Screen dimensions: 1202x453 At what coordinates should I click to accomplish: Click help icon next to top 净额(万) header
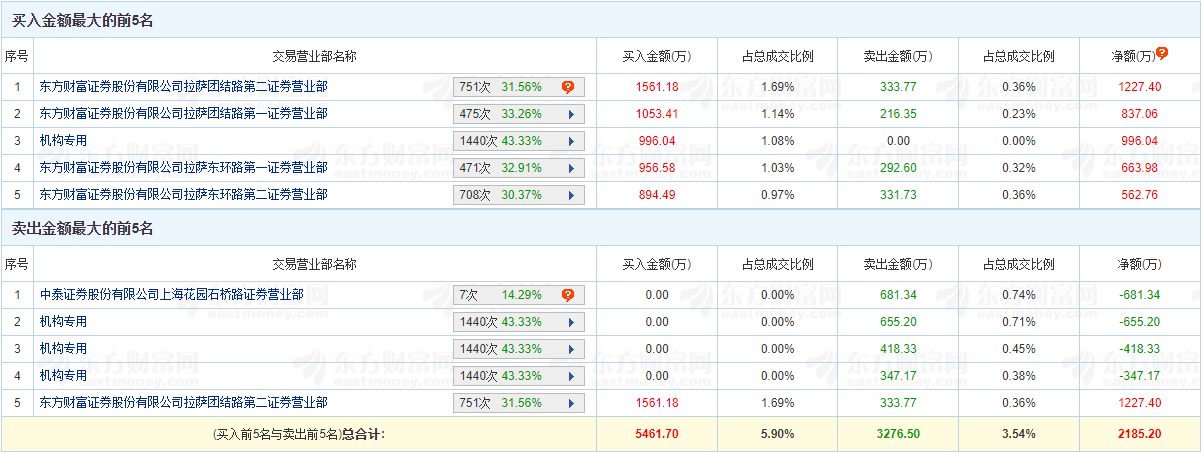(x=1162, y=53)
